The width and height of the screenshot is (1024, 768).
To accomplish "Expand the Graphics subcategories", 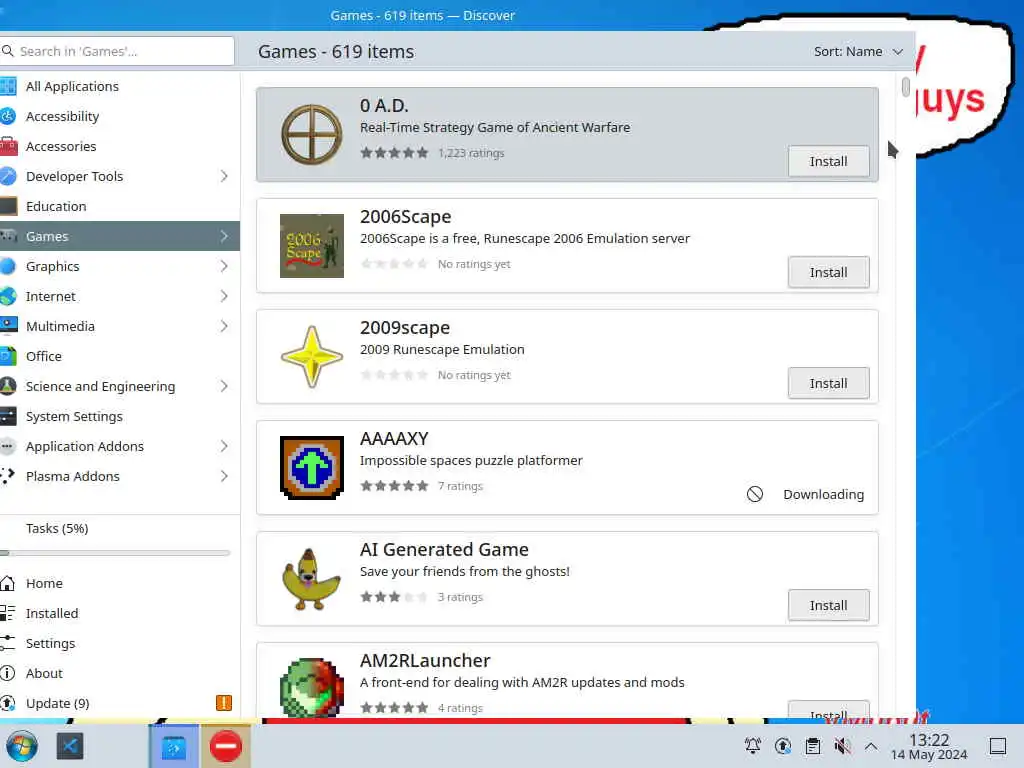I will click(224, 266).
